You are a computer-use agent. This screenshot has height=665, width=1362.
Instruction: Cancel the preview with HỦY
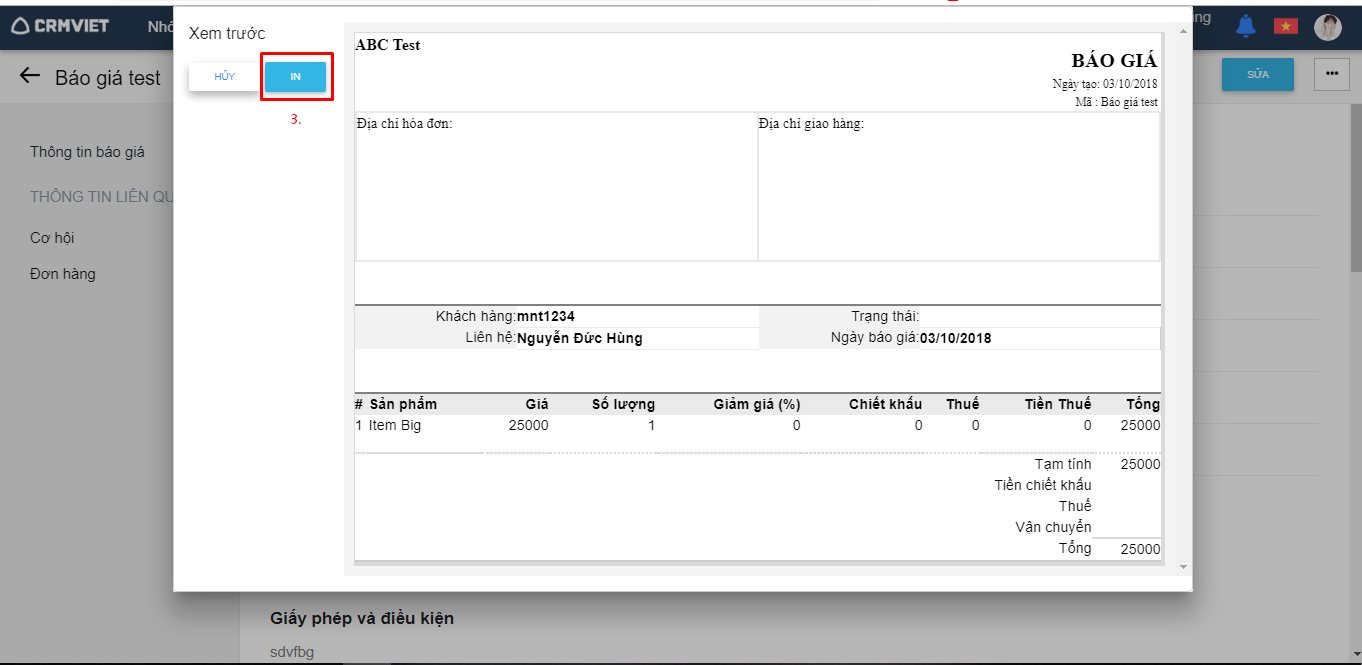point(225,77)
